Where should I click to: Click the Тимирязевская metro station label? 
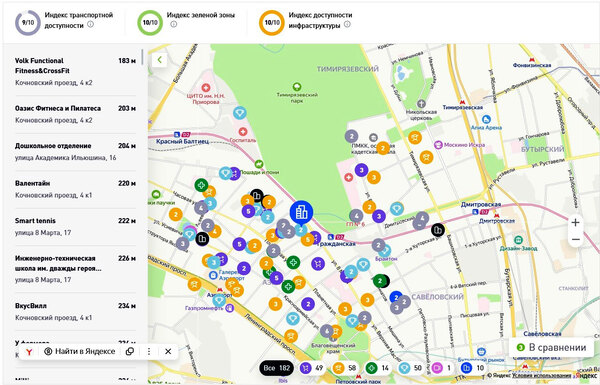click(x=463, y=108)
